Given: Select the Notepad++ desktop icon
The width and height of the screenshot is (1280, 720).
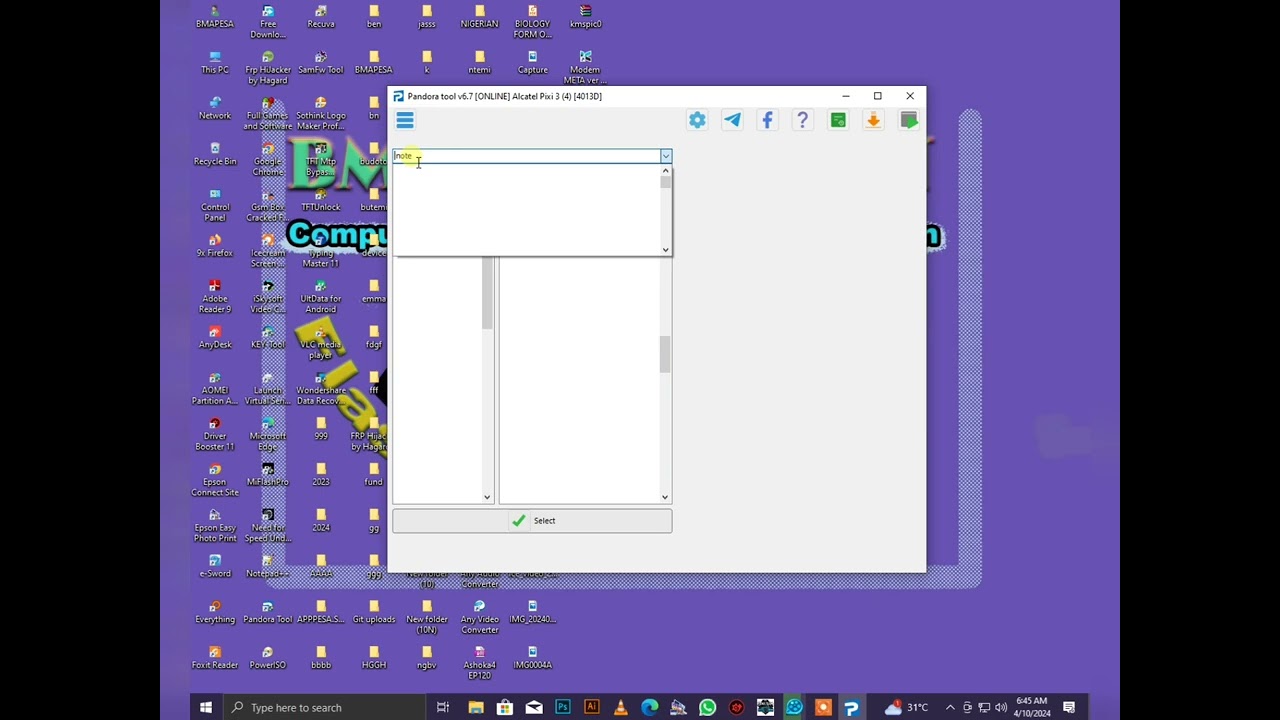Looking at the screenshot, I should point(268,567).
